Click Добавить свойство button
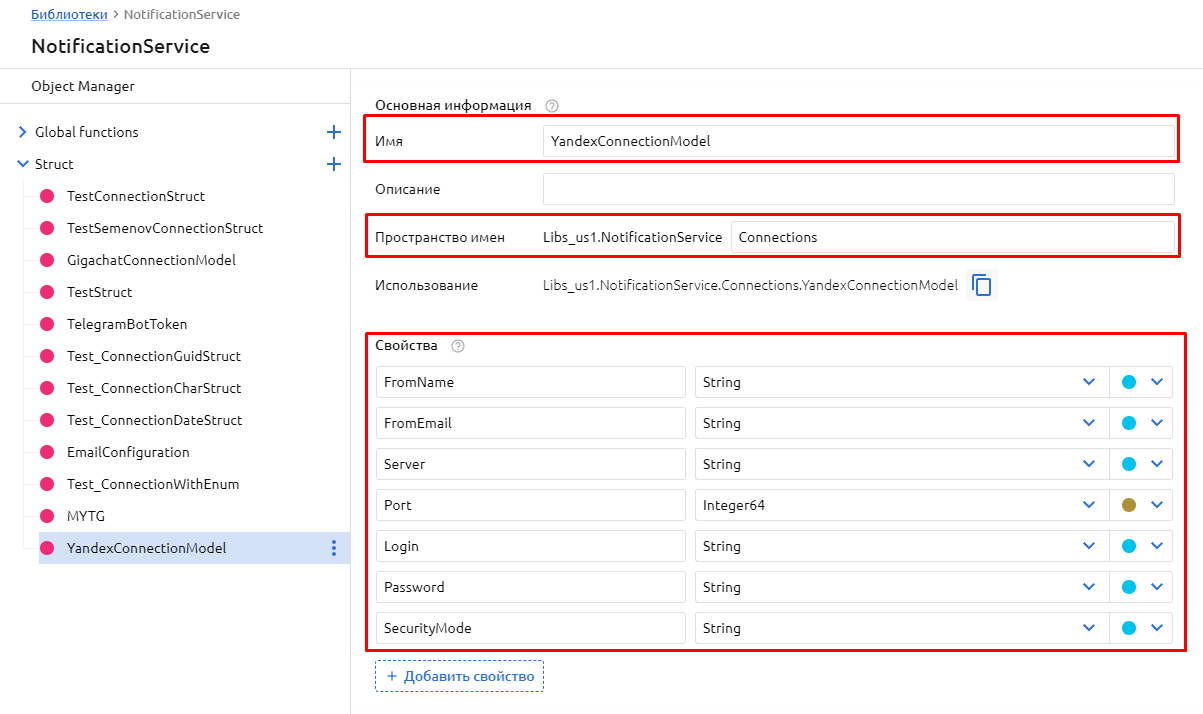The image size is (1203, 714). pos(459,676)
